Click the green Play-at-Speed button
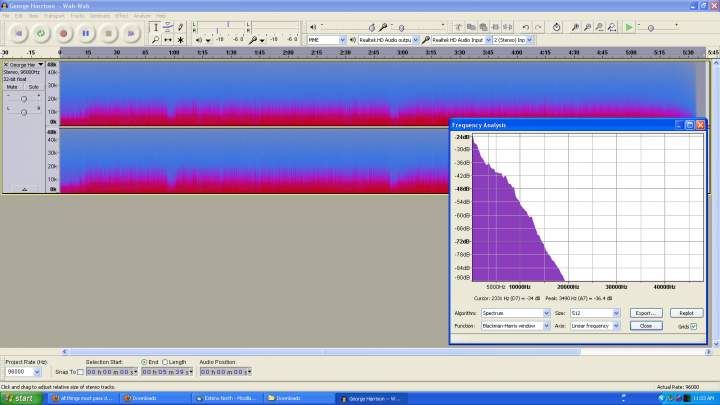The image size is (720, 405). coord(629,28)
